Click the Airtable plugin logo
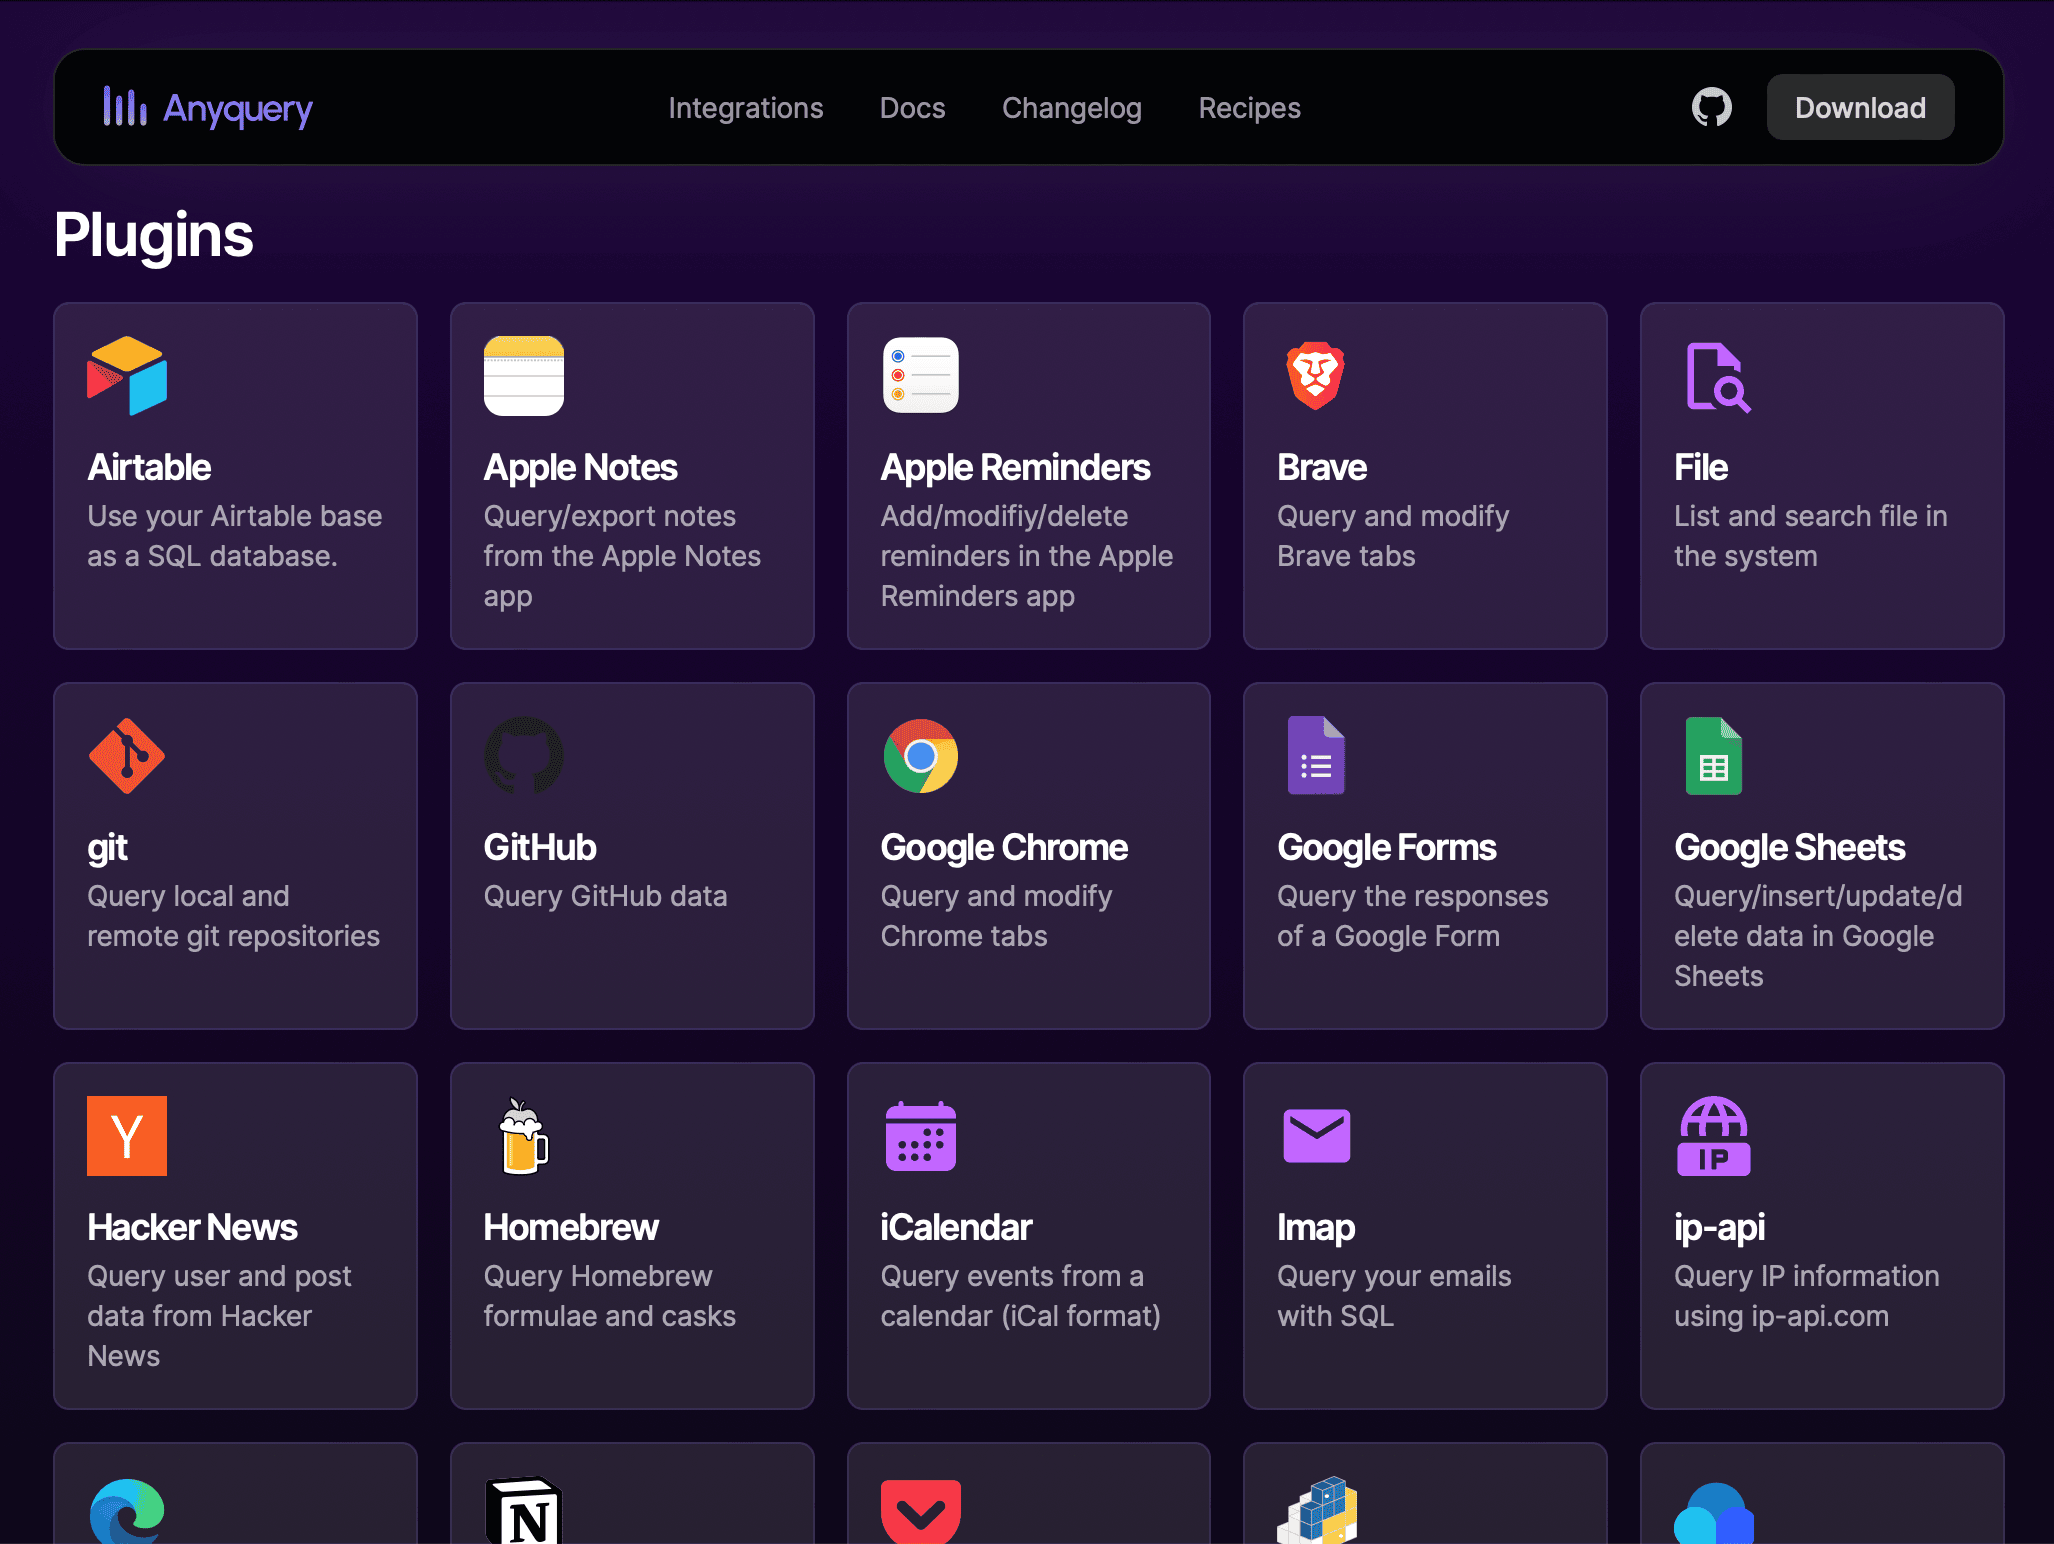The width and height of the screenshot is (2054, 1544). pyautogui.click(x=127, y=376)
